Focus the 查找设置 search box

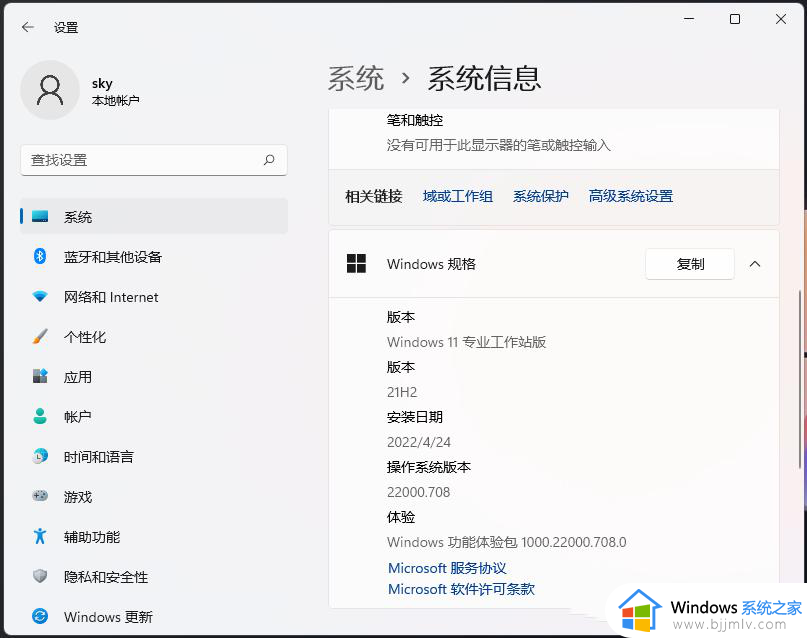(154, 160)
